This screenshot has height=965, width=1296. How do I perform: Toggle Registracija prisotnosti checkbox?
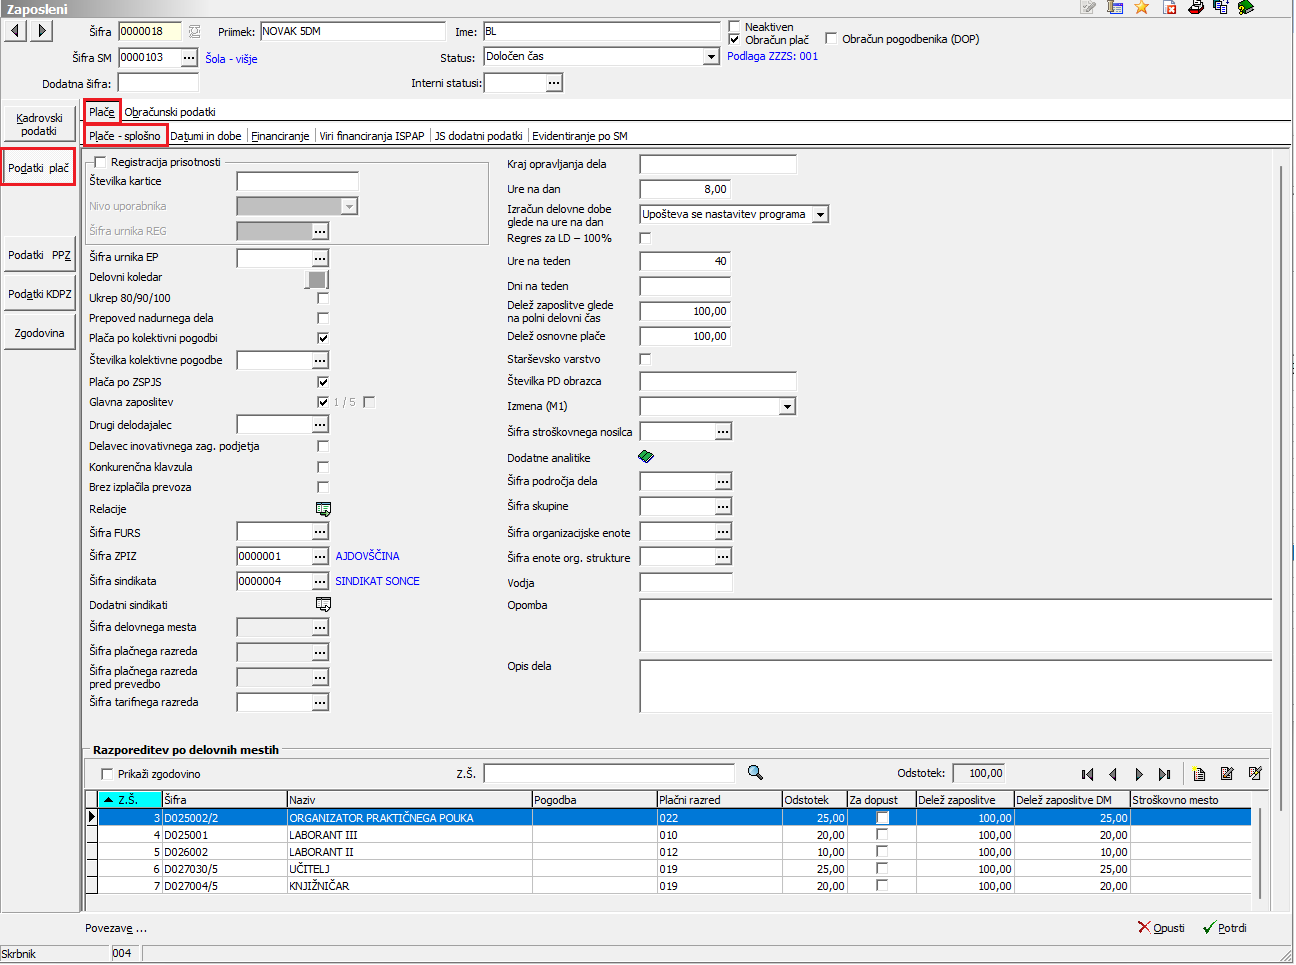click(100, 162)
